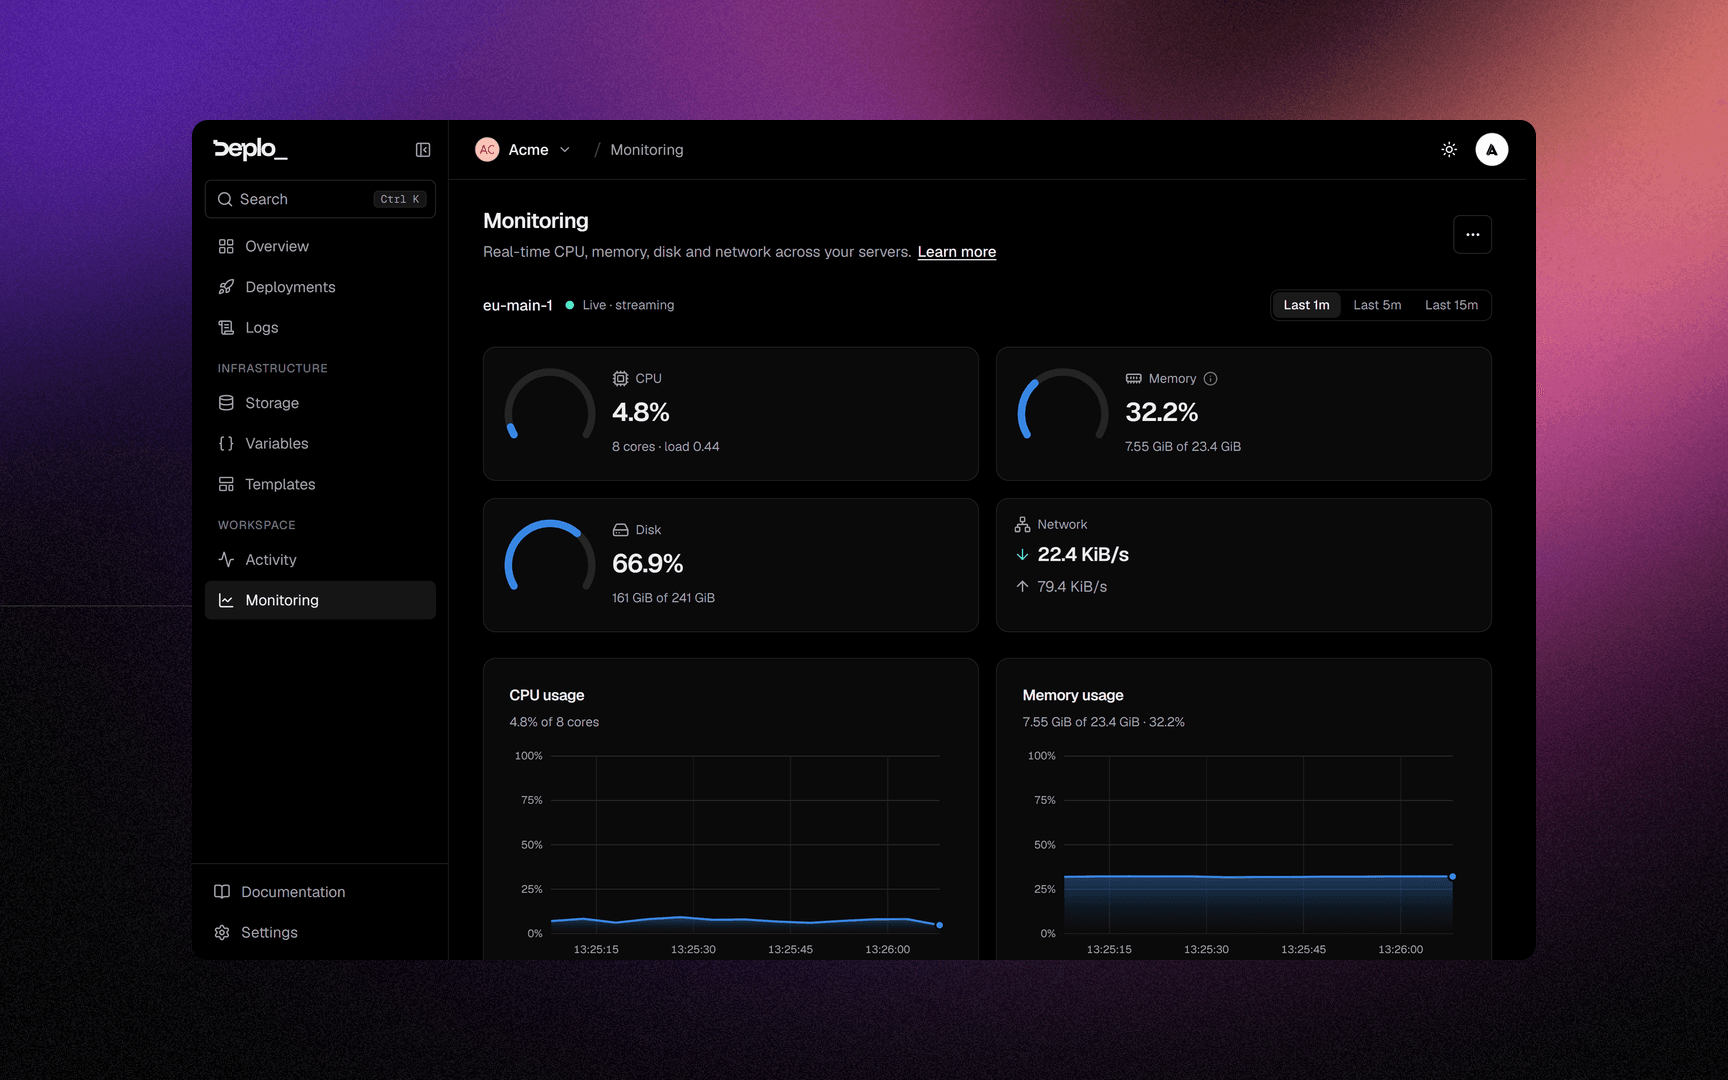
Task: Click the Disk drive icon
Action: pos(621,530)
